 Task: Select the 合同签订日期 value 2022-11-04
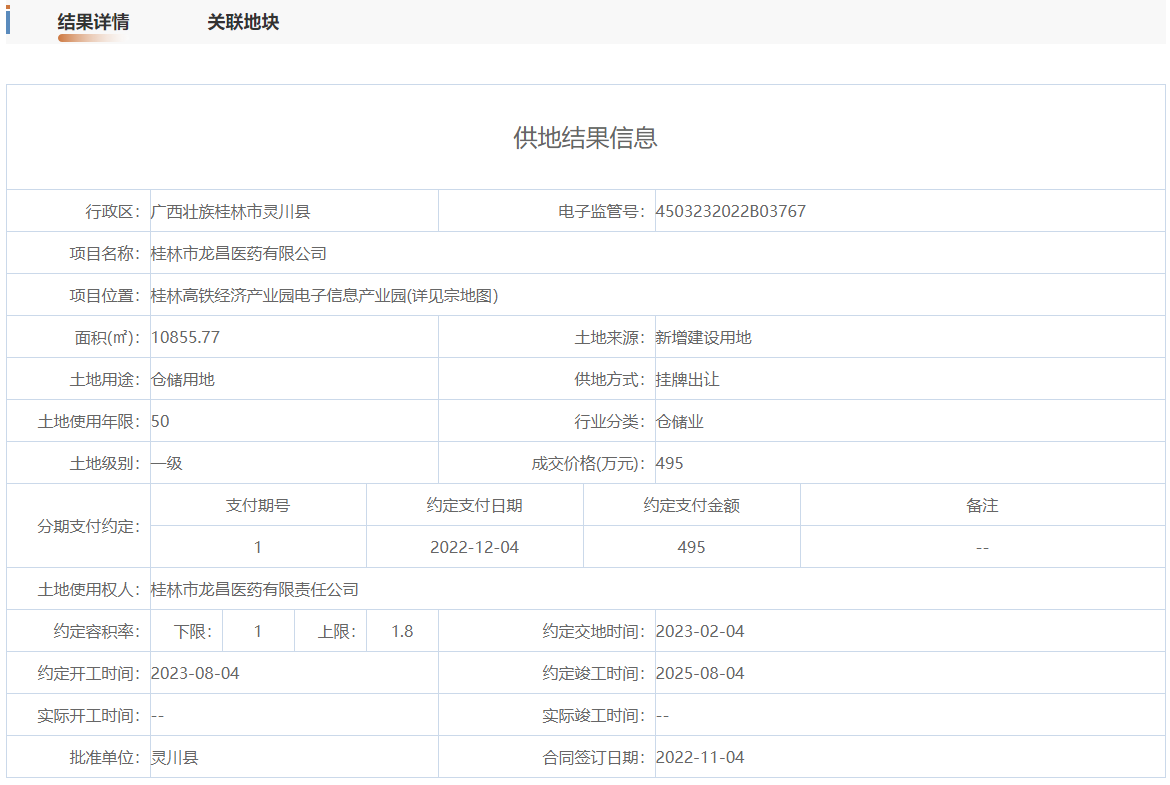click(x=700, y=758)
